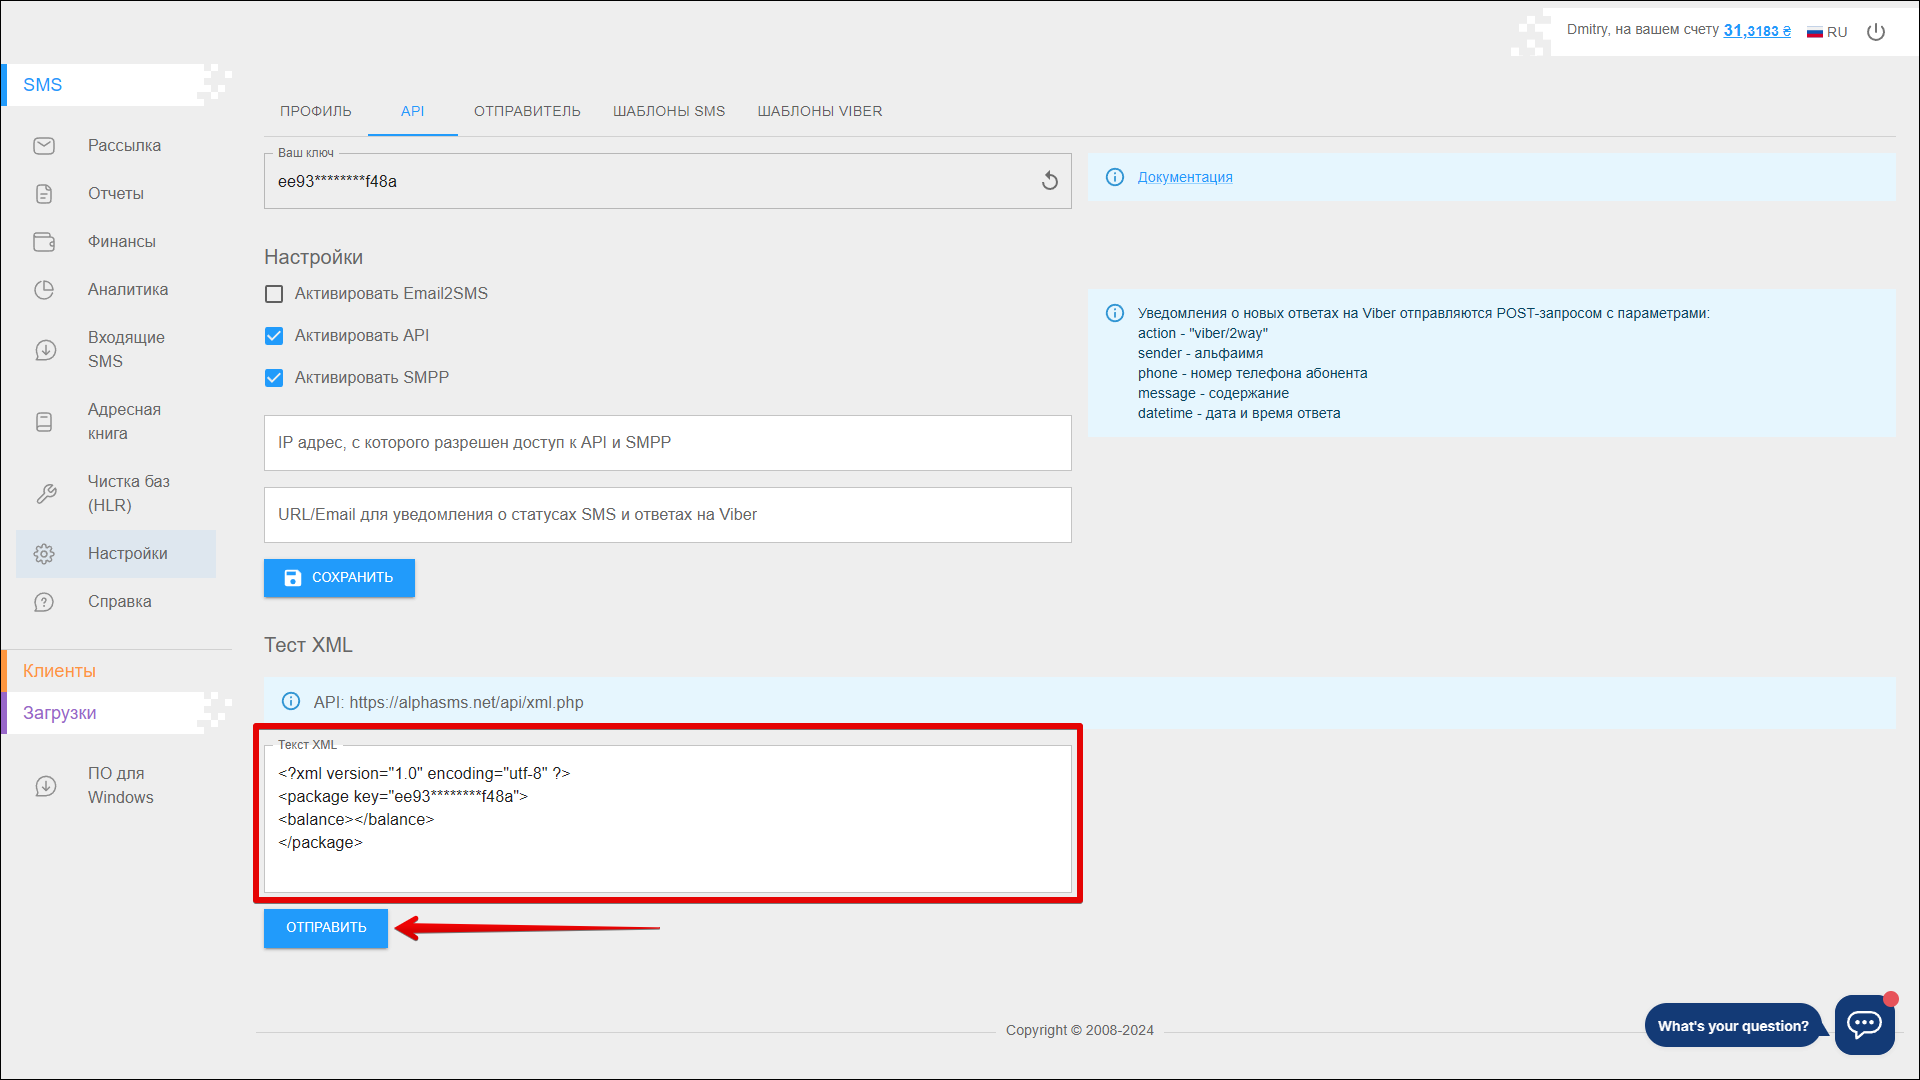Click the Справка question mark icon
1920x1080 pixels.
44,602
